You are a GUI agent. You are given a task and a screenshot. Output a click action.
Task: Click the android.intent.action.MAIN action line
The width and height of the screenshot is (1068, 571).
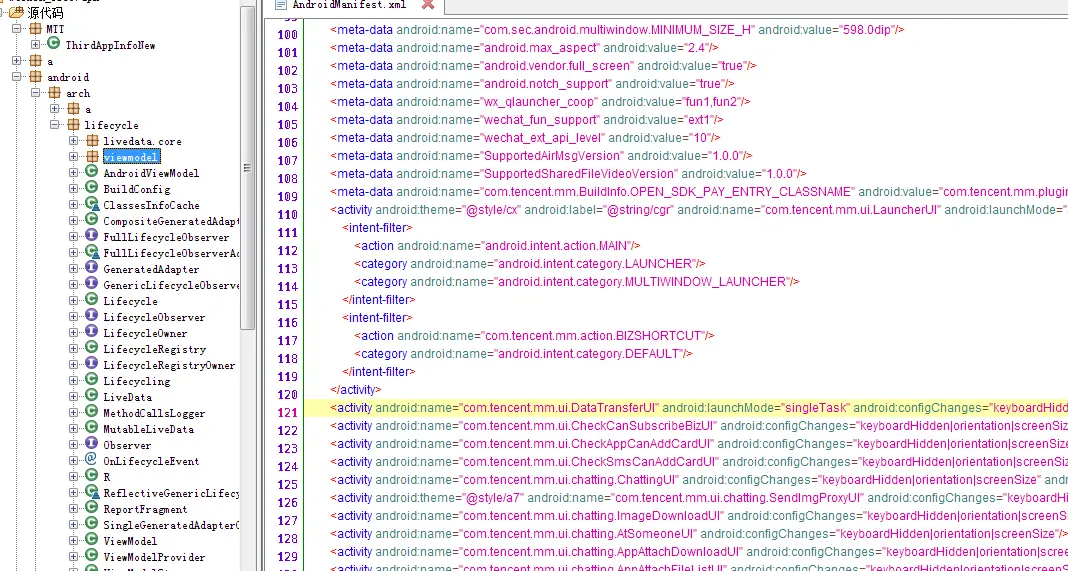497,245
